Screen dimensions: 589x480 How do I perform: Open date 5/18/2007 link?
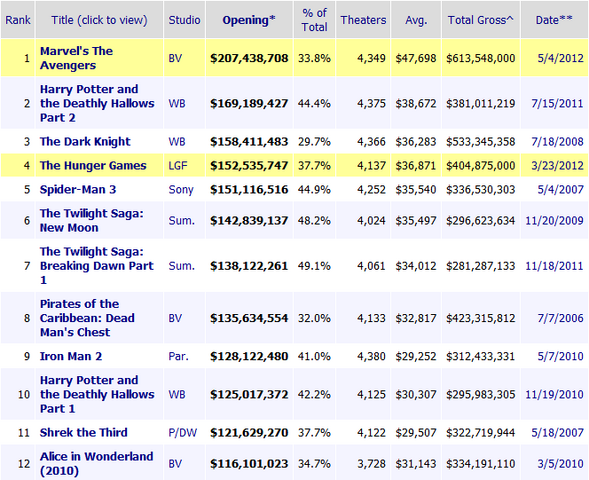(557, 433)
